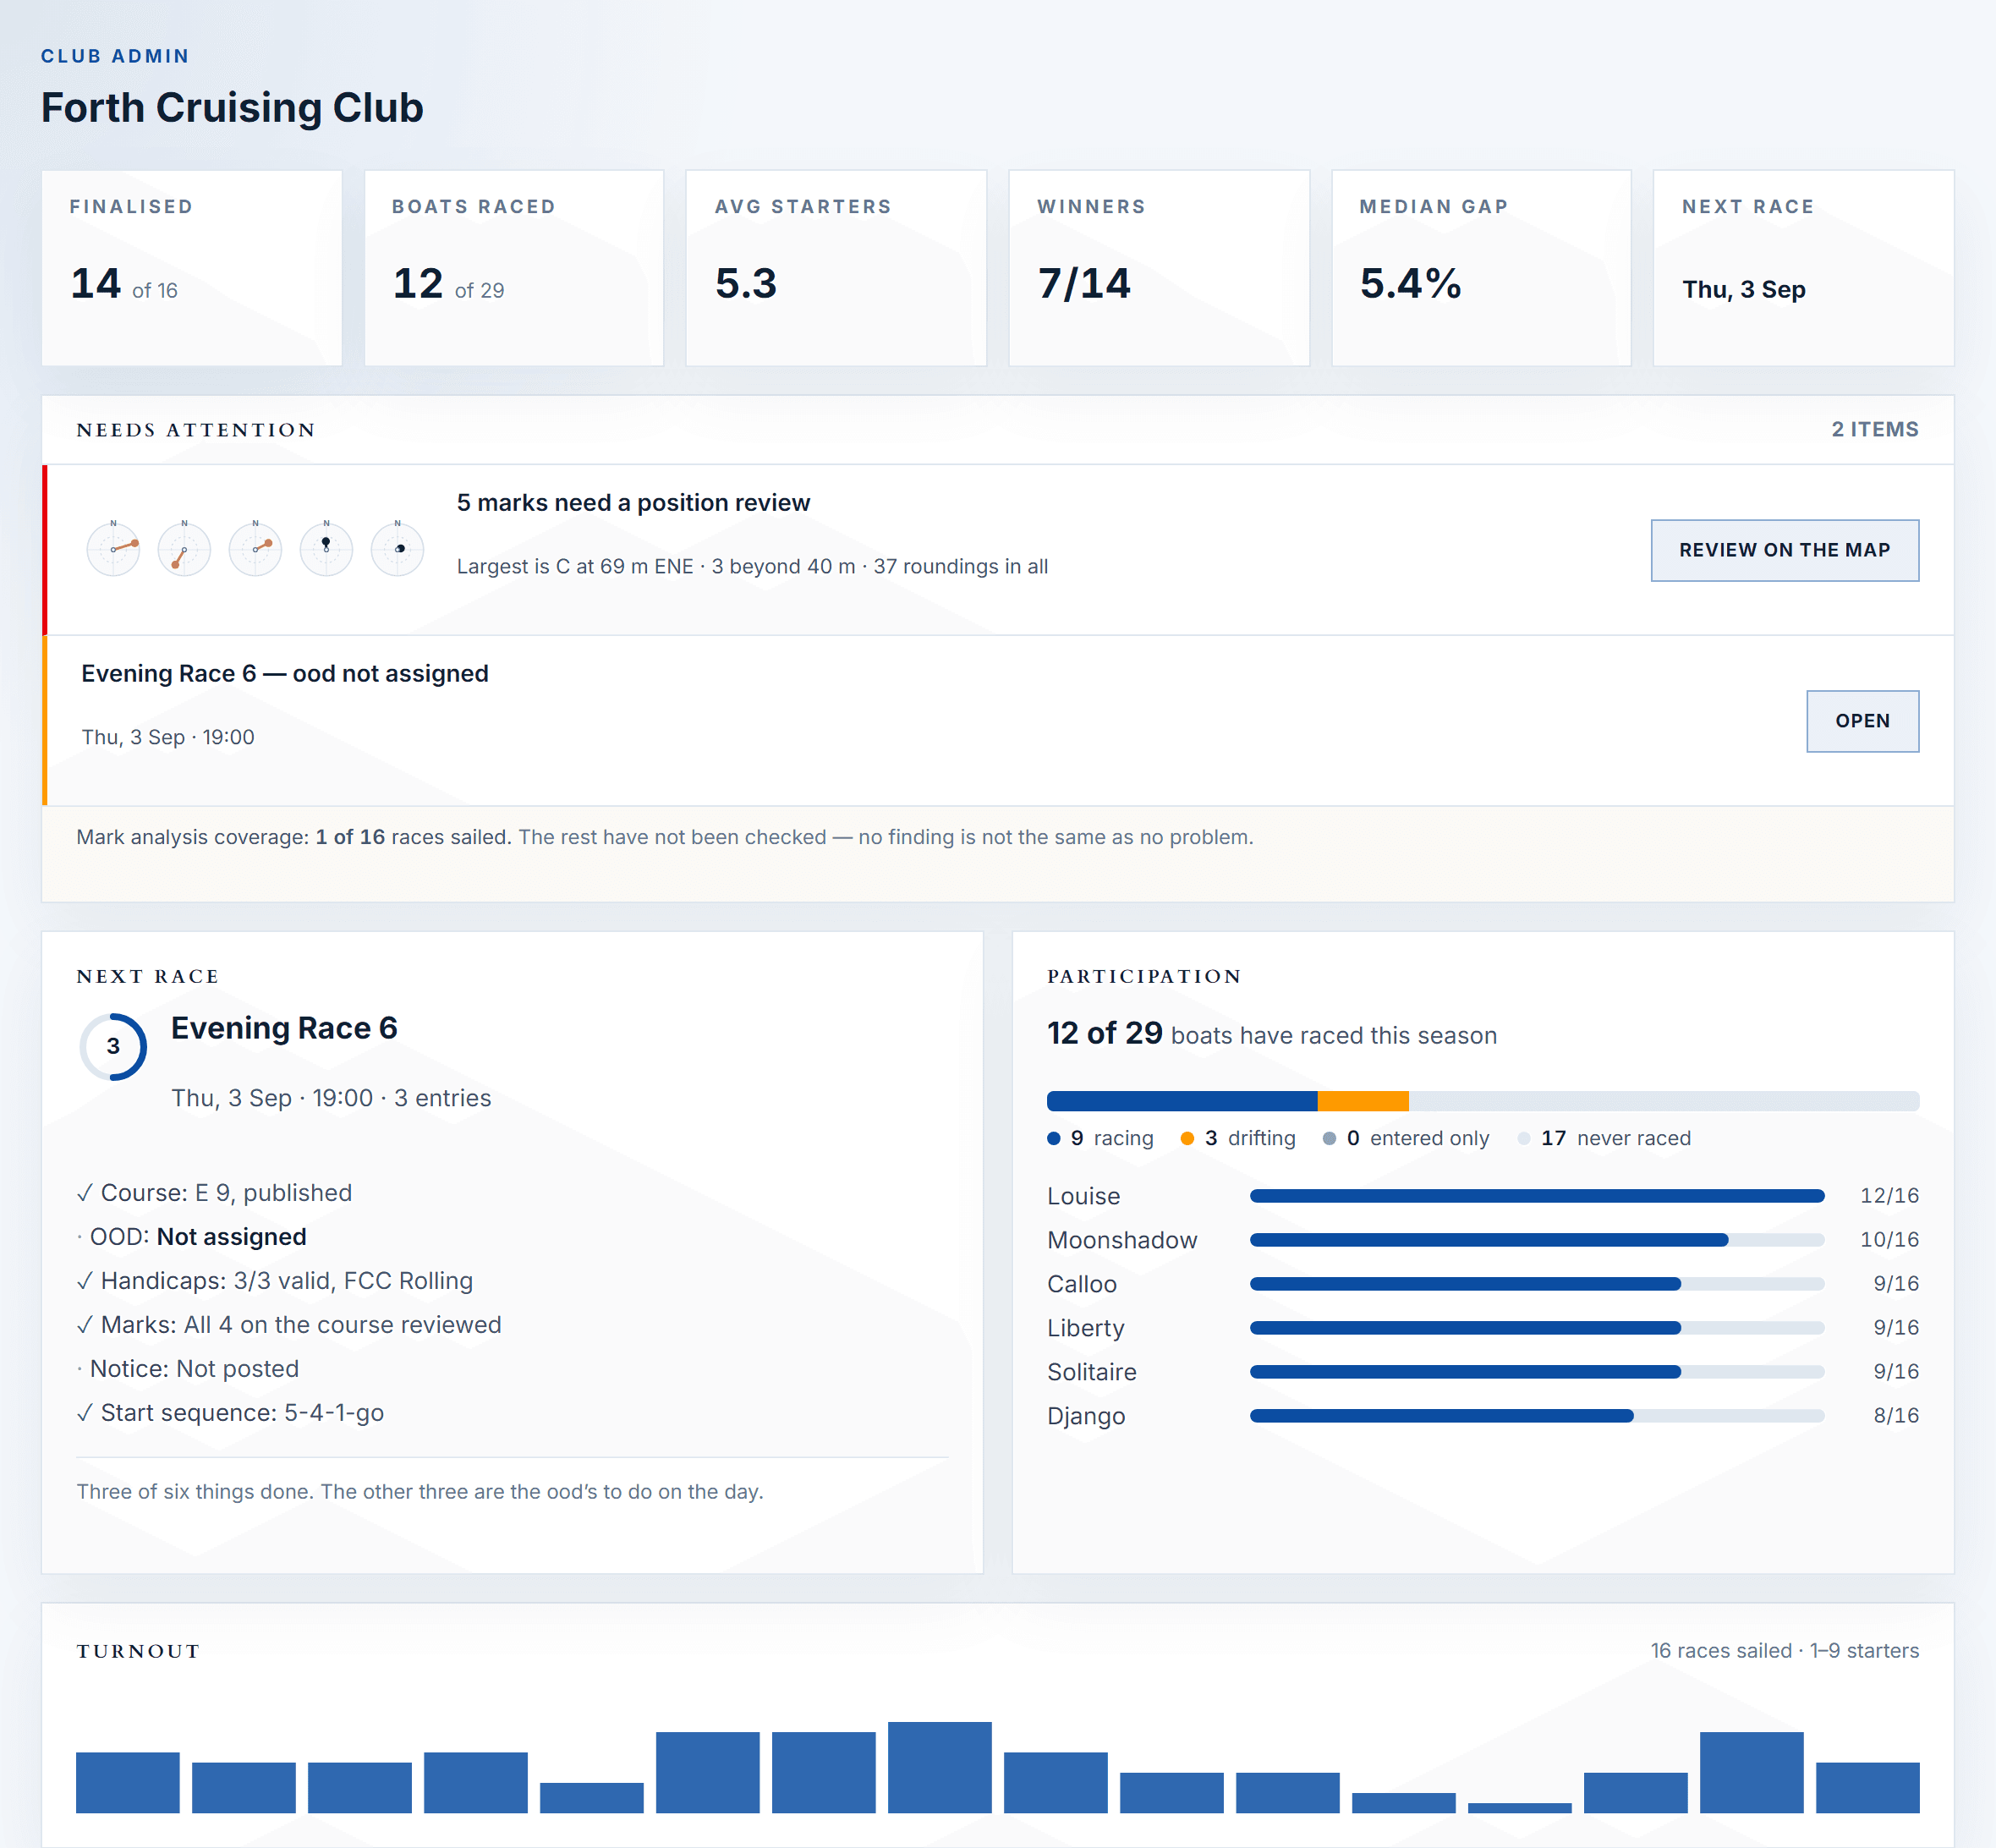Select the Avg Starters 5.3 card
This screenshot has height=1848, width=1996.
[836, 268]
